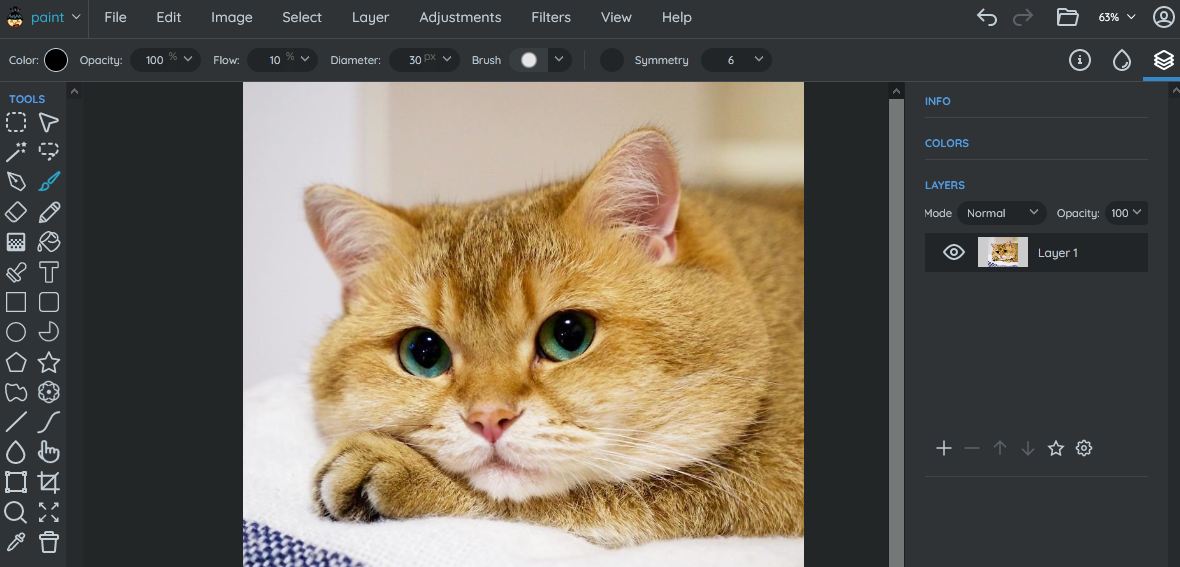Select the Curve tool
The height and width of the screenshot is (567, 1180).
(x=49, y=422)
